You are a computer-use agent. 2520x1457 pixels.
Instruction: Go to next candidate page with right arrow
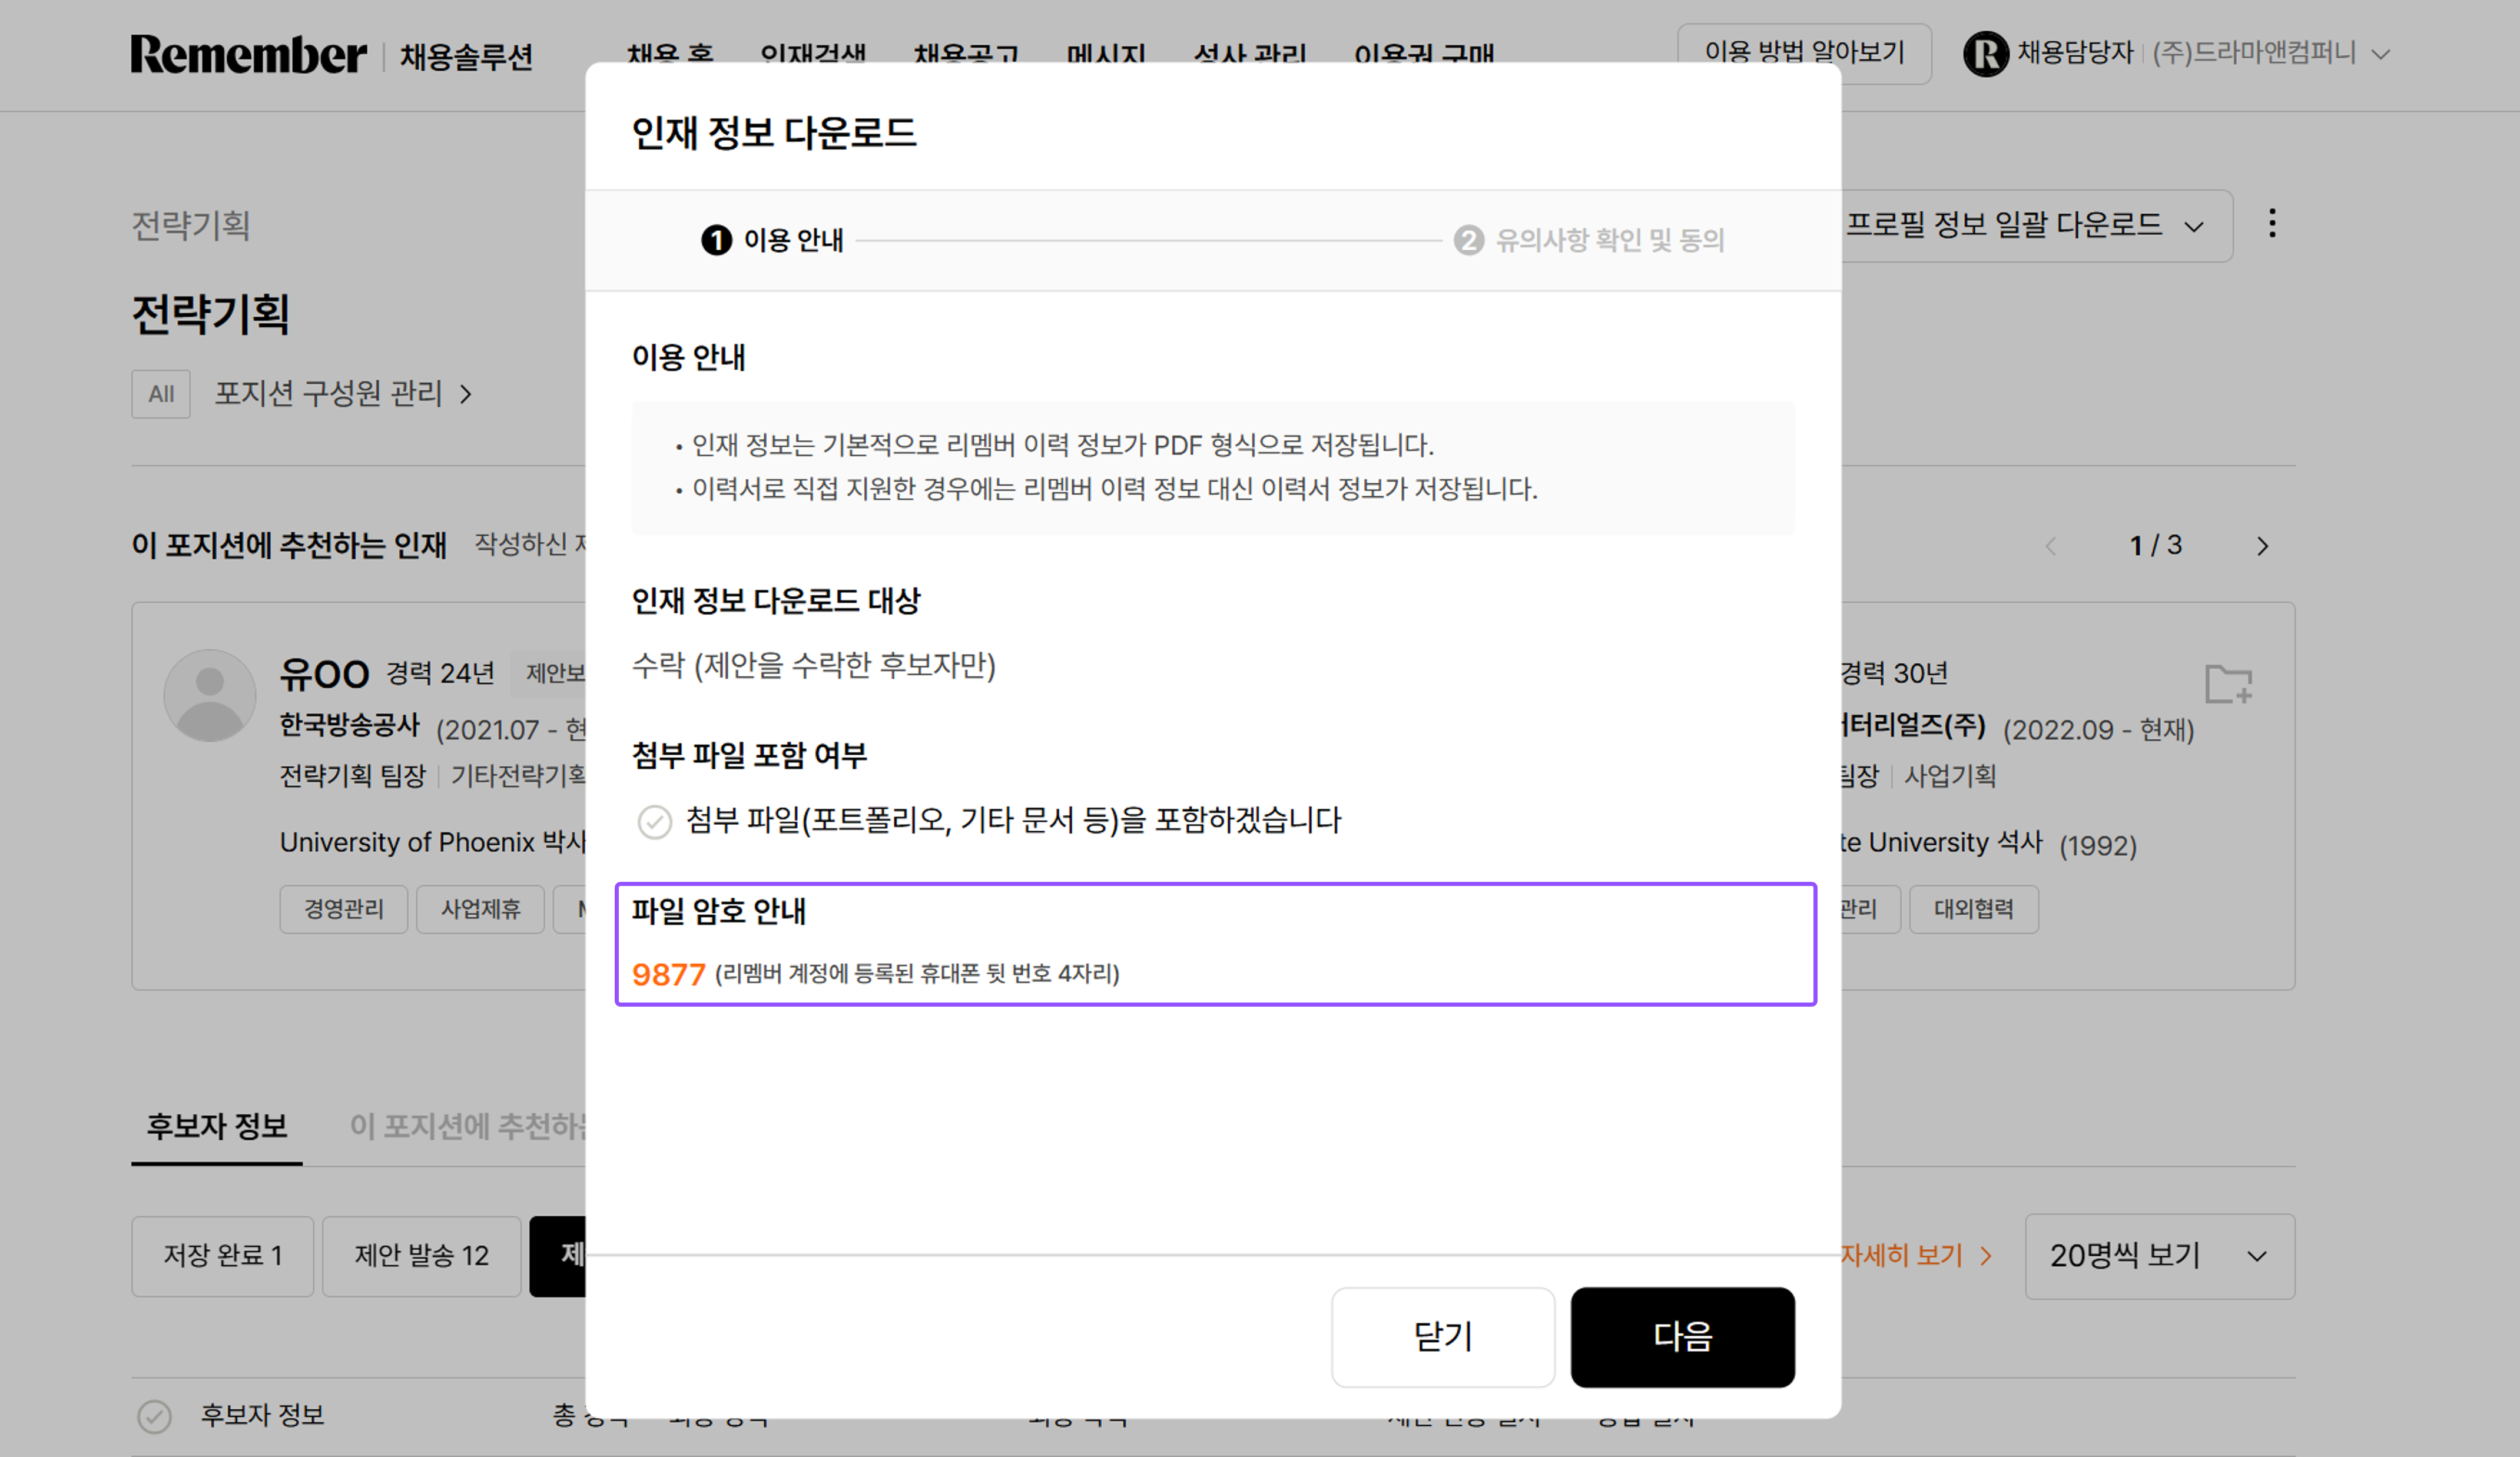coord(2263,546)
